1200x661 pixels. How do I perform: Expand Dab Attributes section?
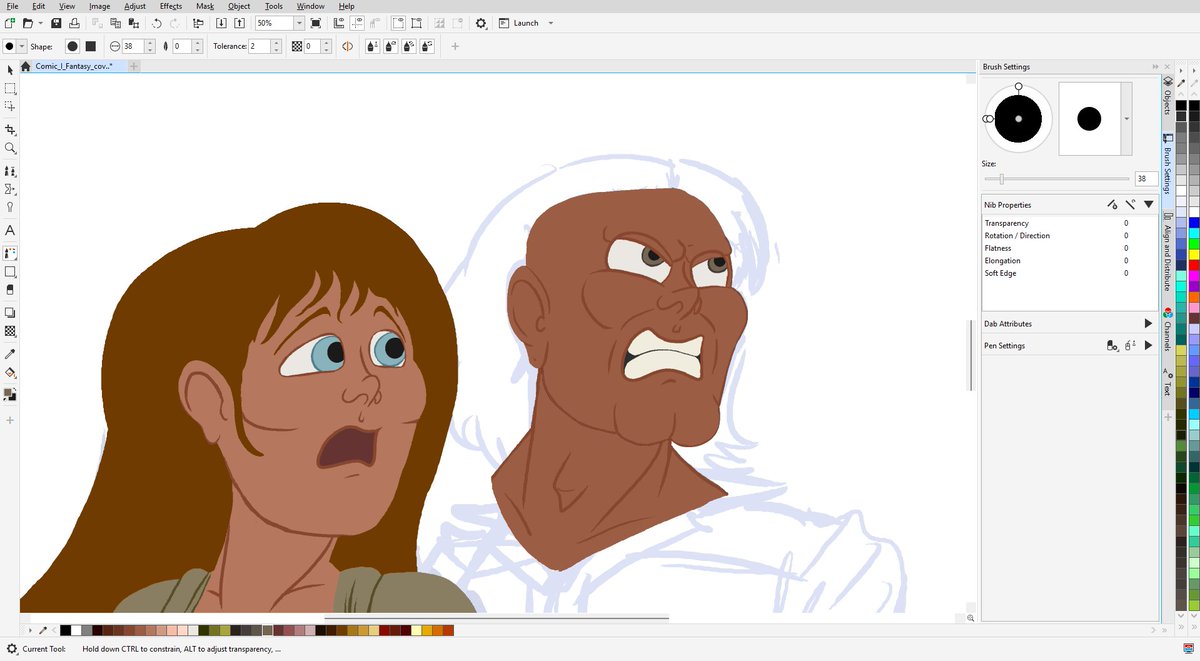[1148, 324]
